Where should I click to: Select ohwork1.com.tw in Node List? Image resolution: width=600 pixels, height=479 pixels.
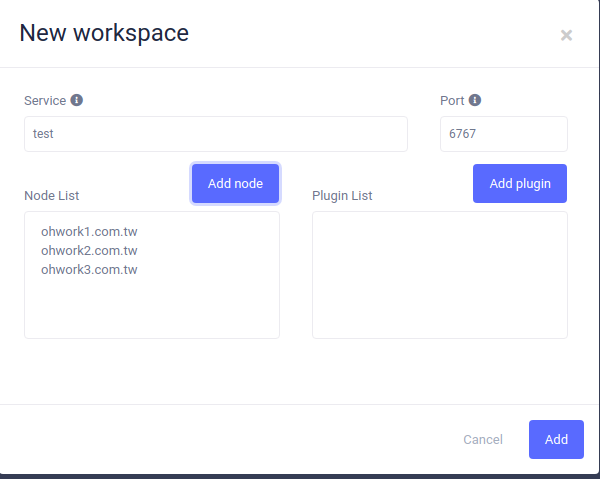tap(89, 231)
